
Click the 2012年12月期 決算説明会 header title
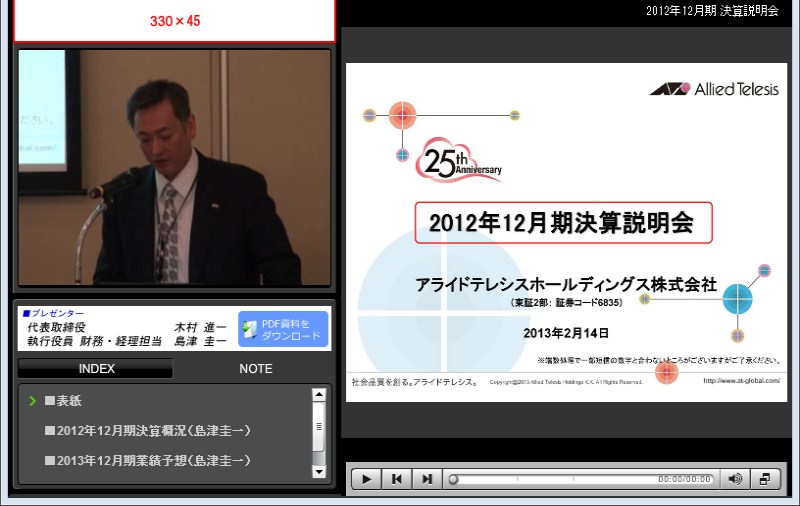712,11
